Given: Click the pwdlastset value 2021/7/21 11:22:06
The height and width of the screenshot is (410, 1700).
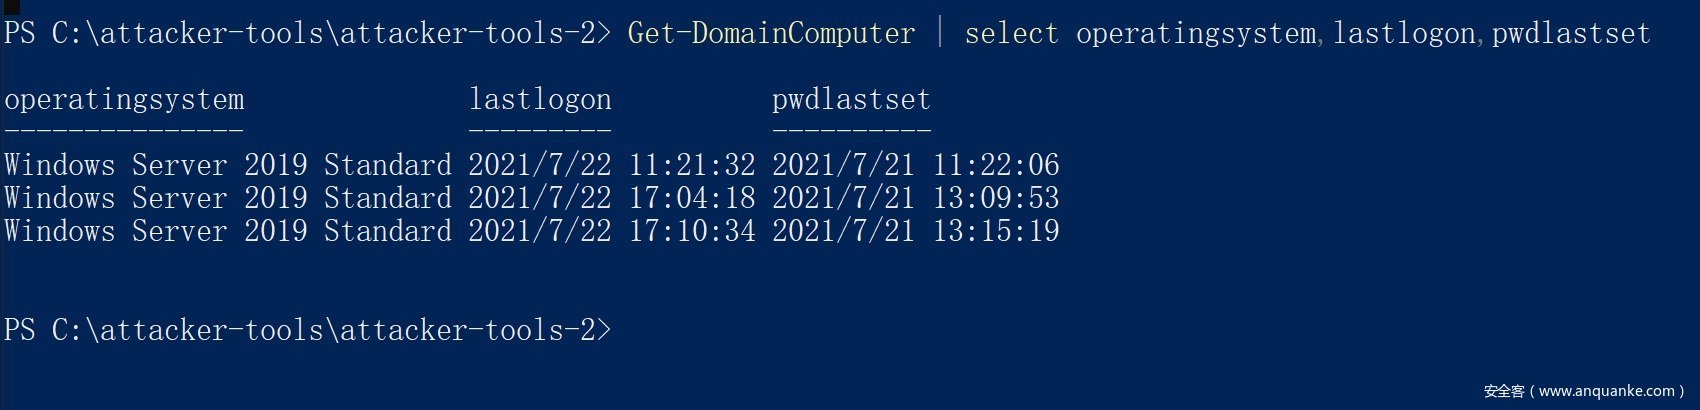Looking at the screenshot, I should (915, 165).
